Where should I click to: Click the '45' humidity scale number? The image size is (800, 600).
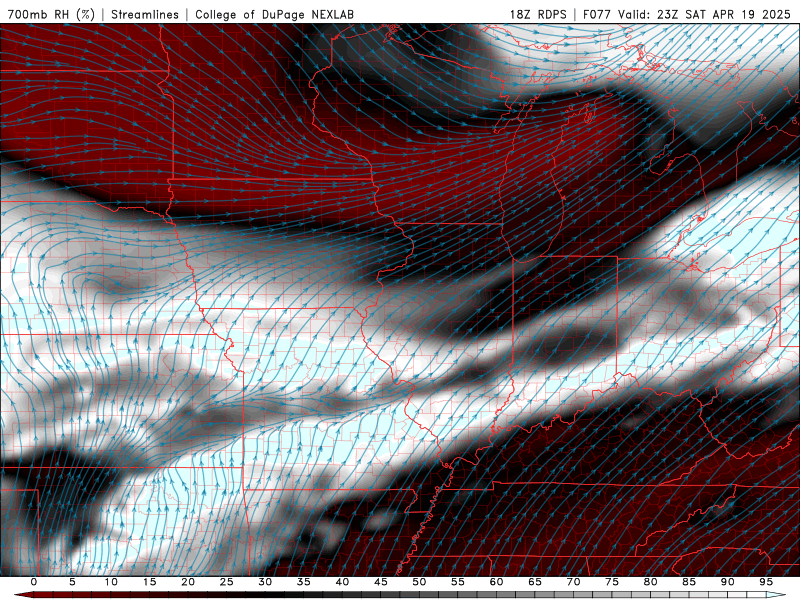coord(381,582)
